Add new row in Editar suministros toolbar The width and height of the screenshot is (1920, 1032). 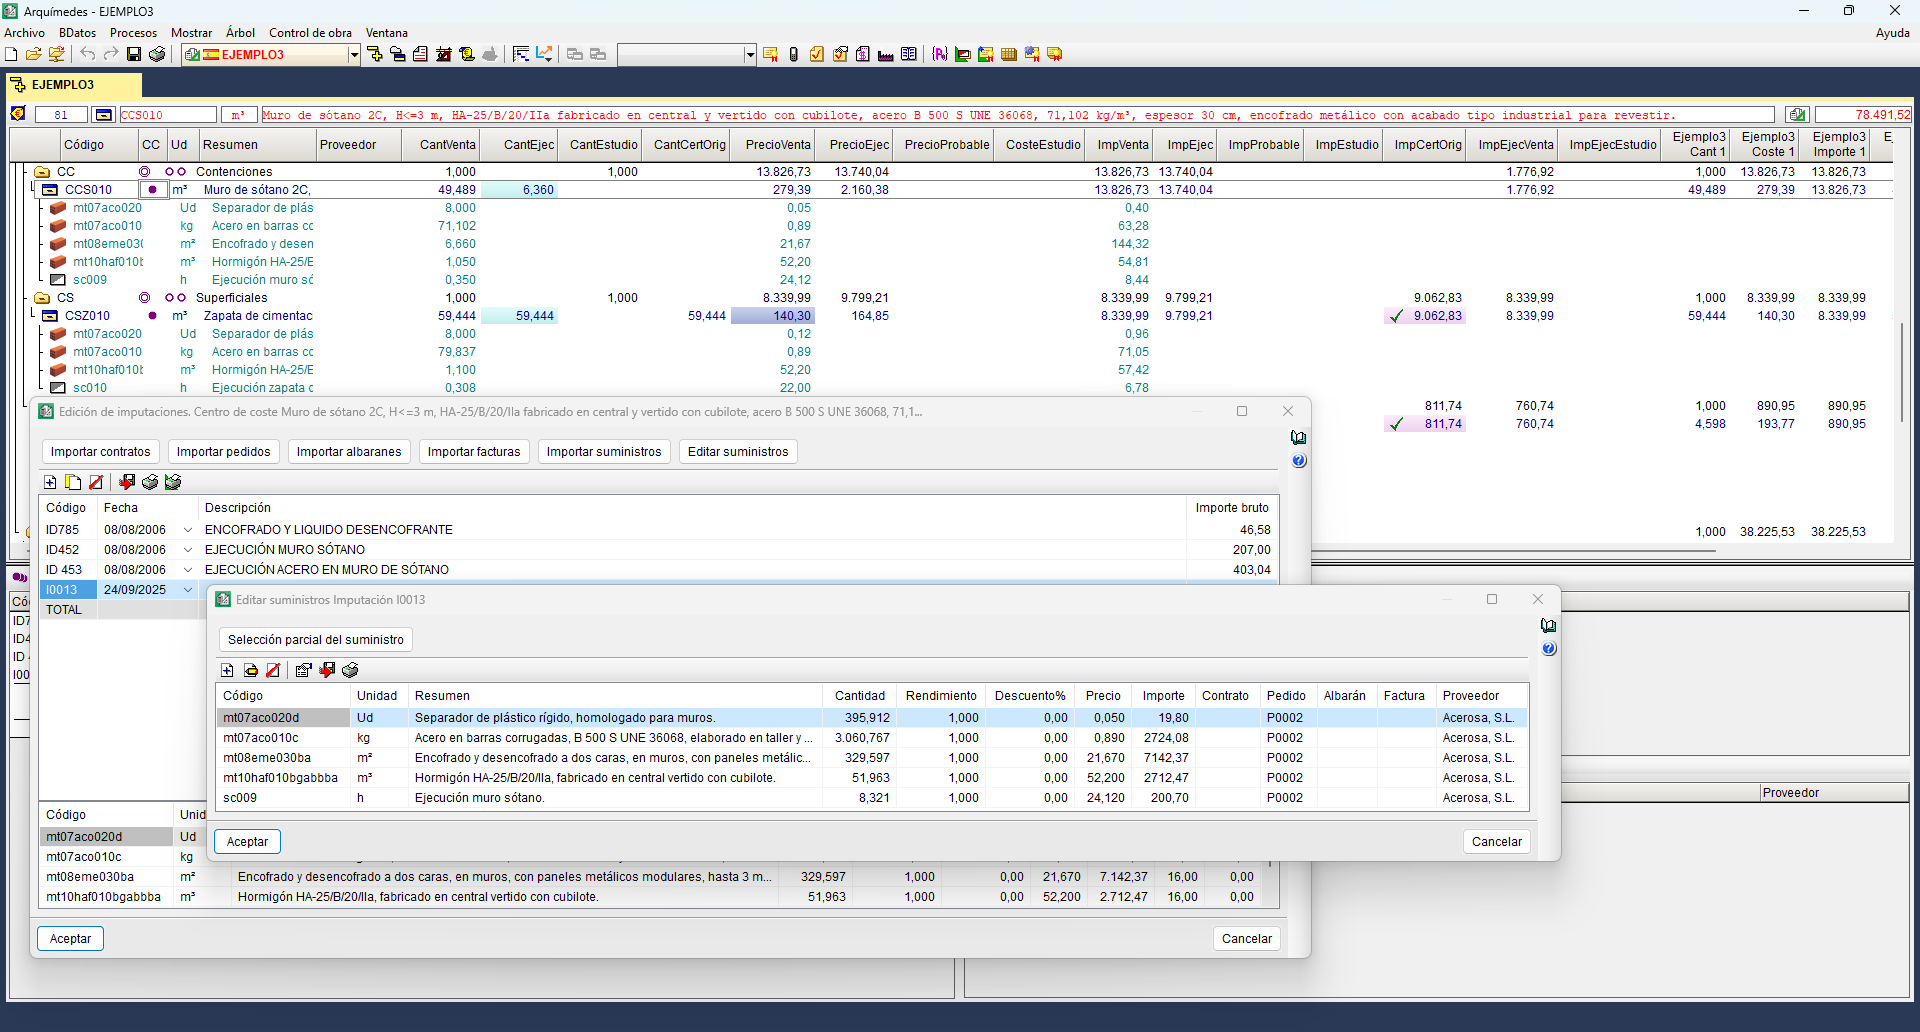click(227, 670)
